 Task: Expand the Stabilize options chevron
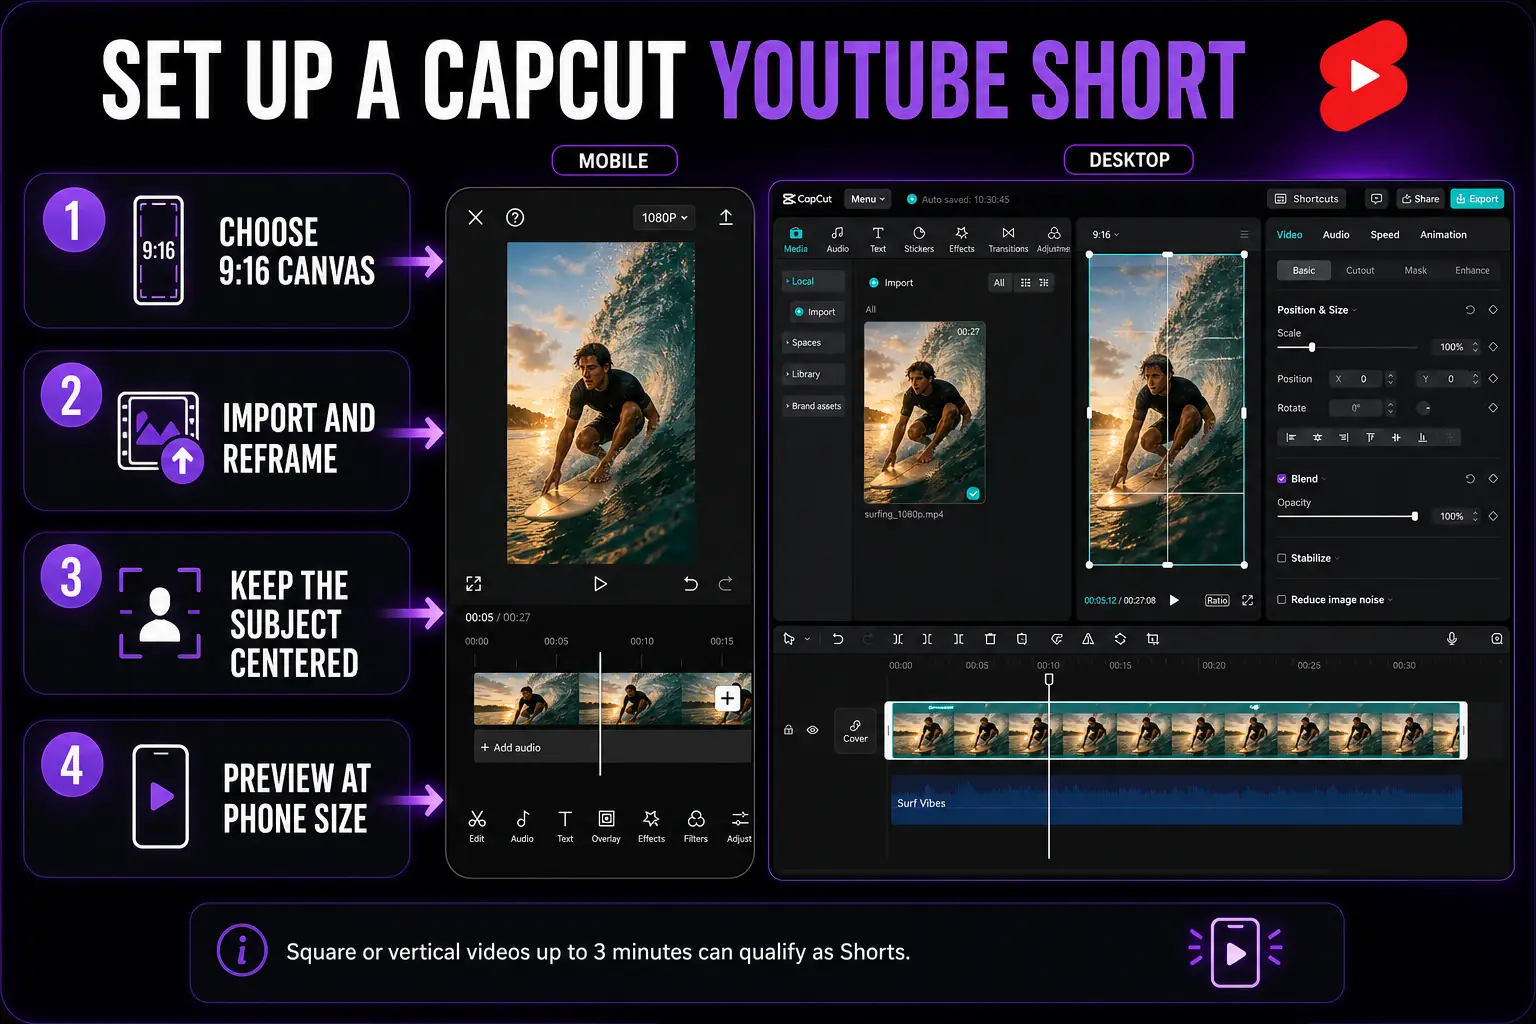1337,558
